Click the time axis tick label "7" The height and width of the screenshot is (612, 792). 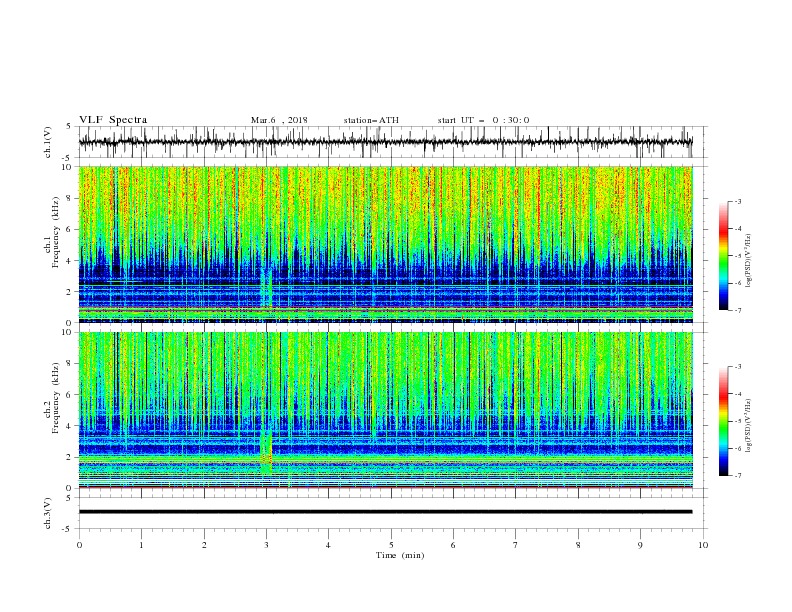click(515, 545)
